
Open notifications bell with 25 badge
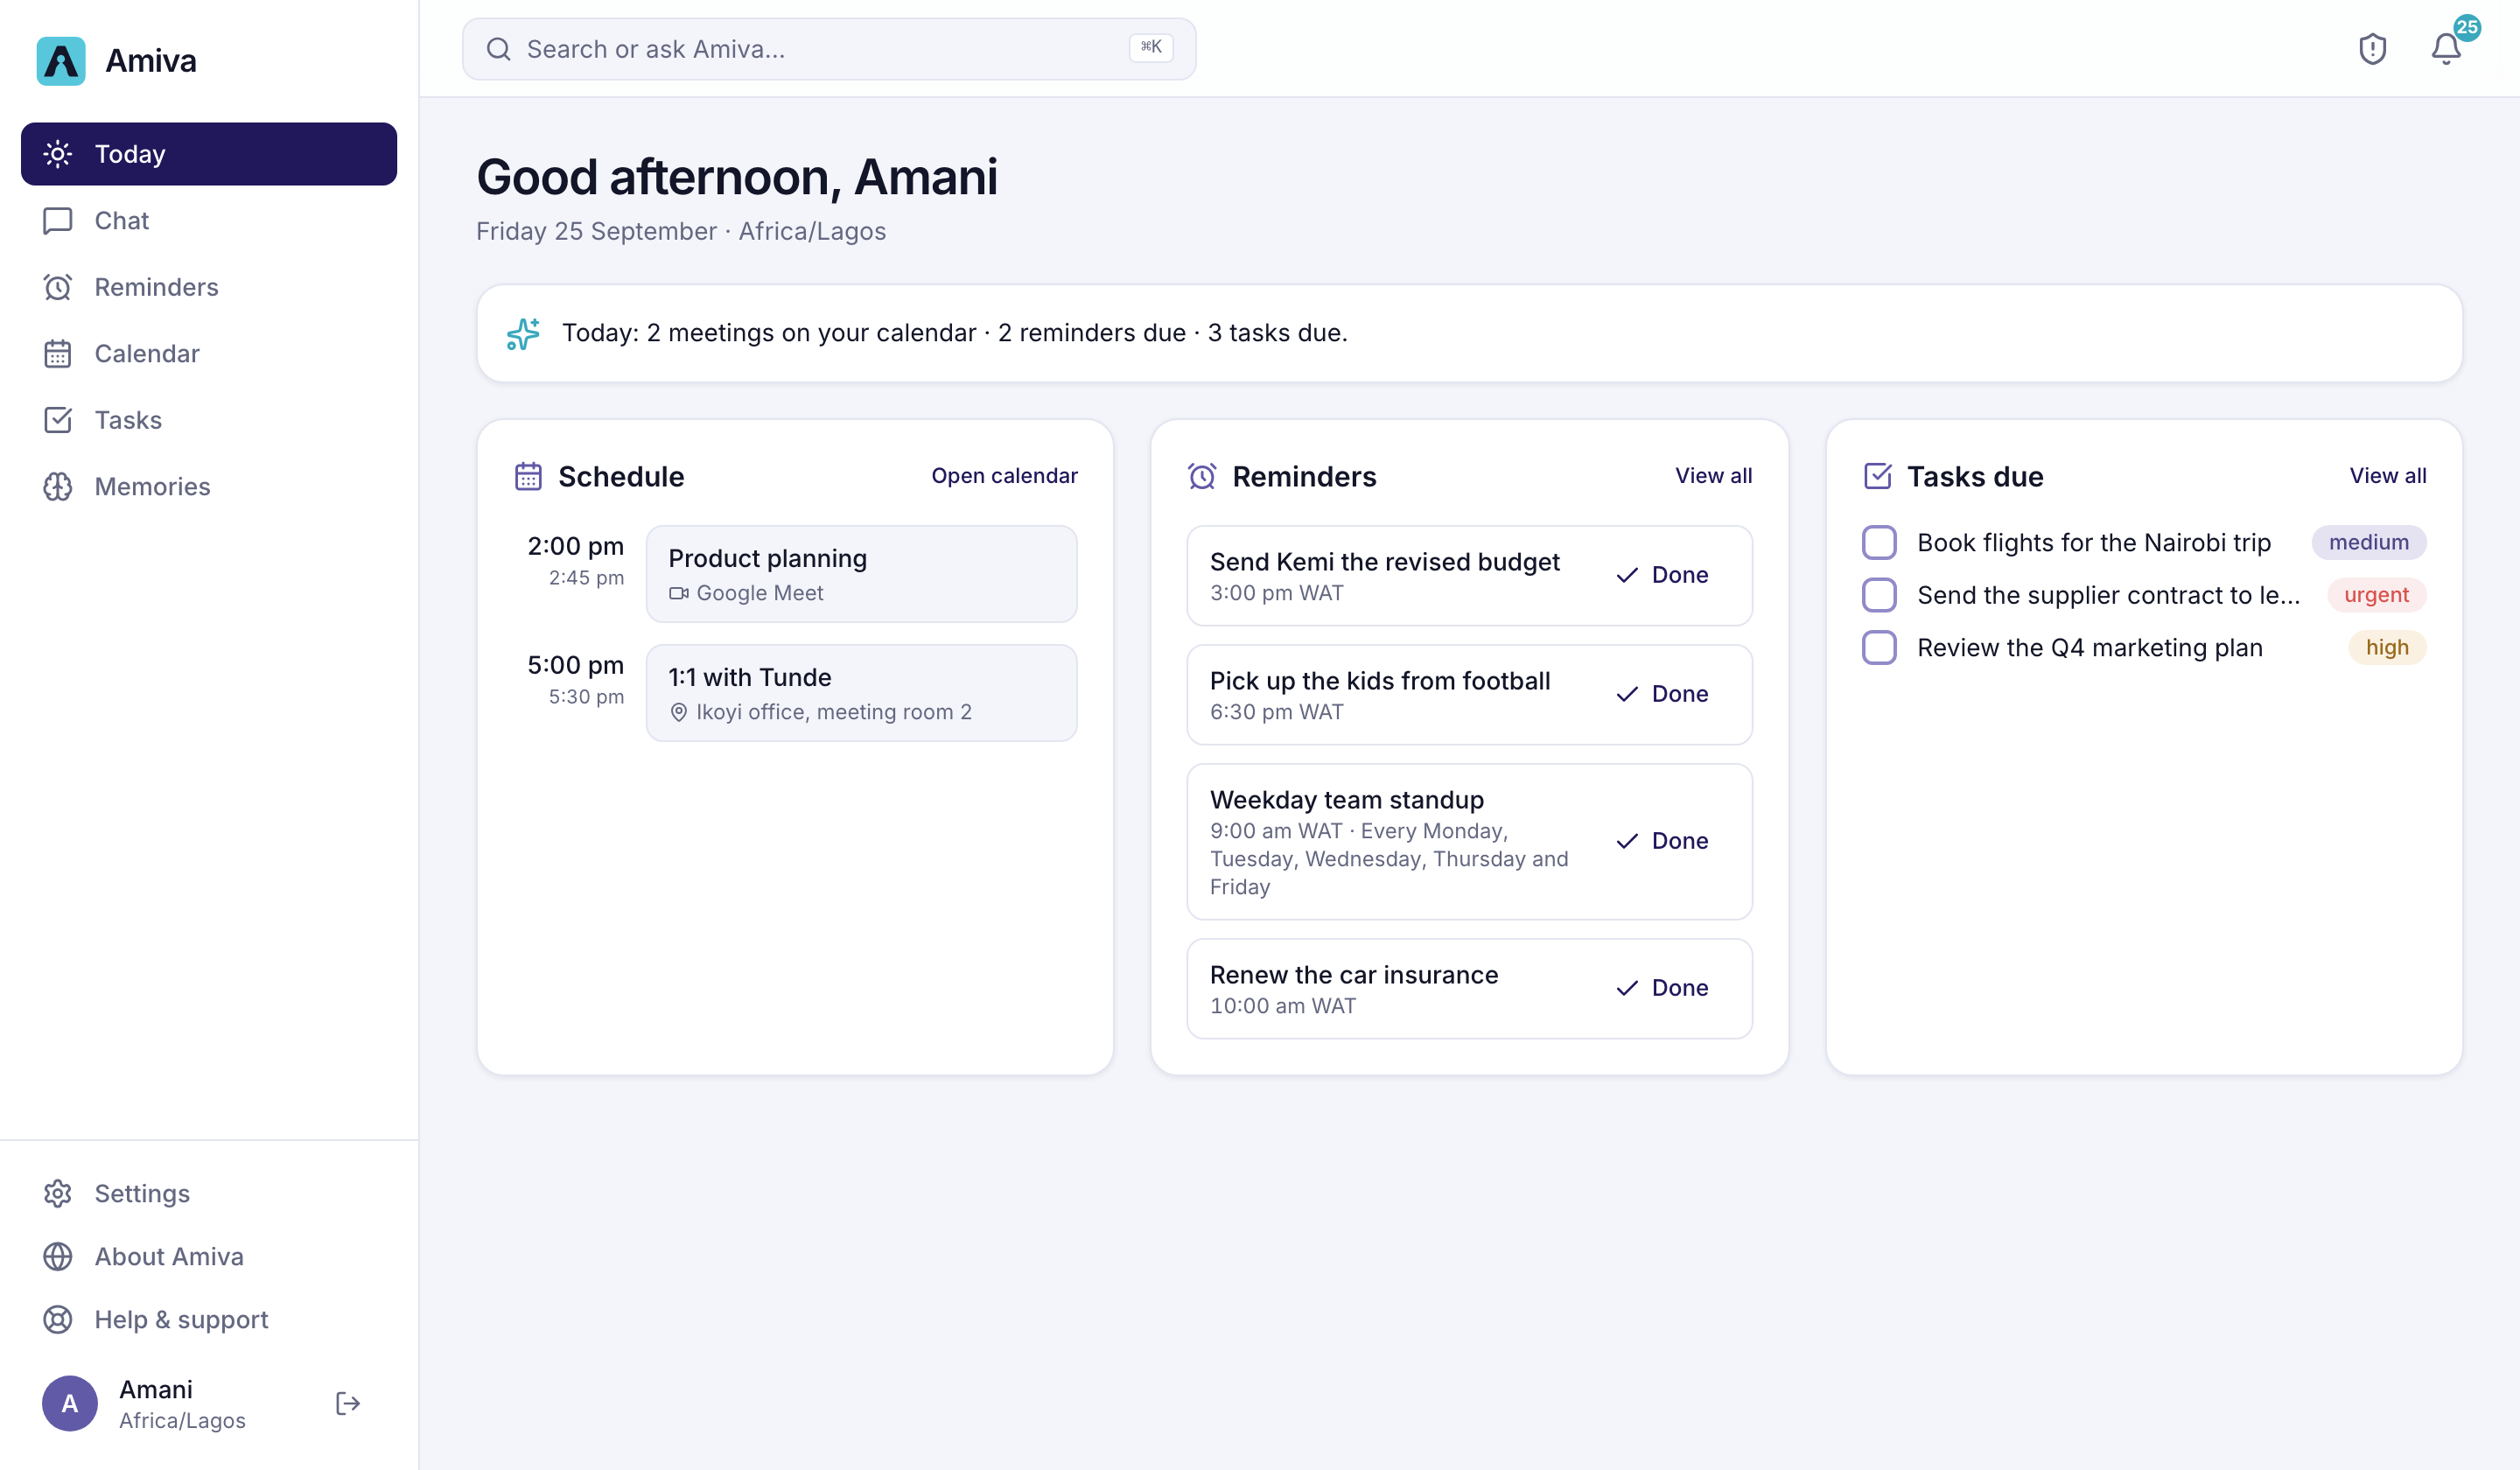click(2446, 49)
